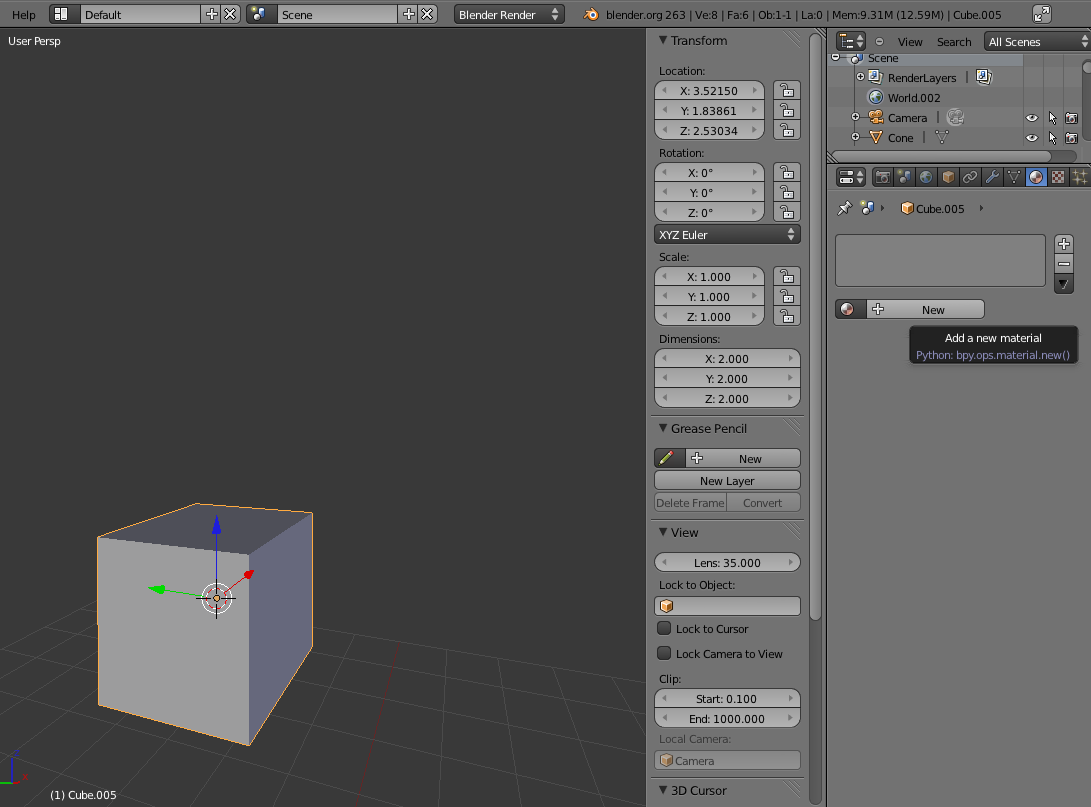
Task: Enable Lock Camera to View checkbox
Action: click(x=664, y=654)
